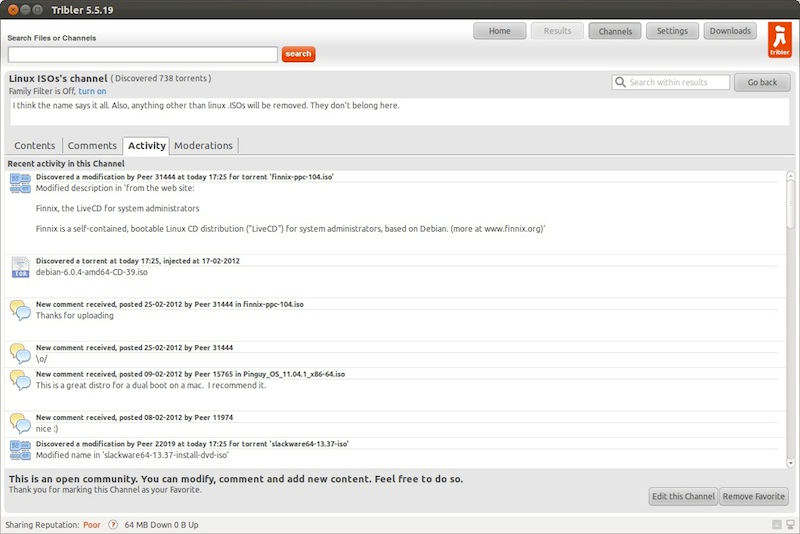This screenshot has height=534, width=800.
Task: Click 'This is a great distro' comment text
Action: coord(151,386)
